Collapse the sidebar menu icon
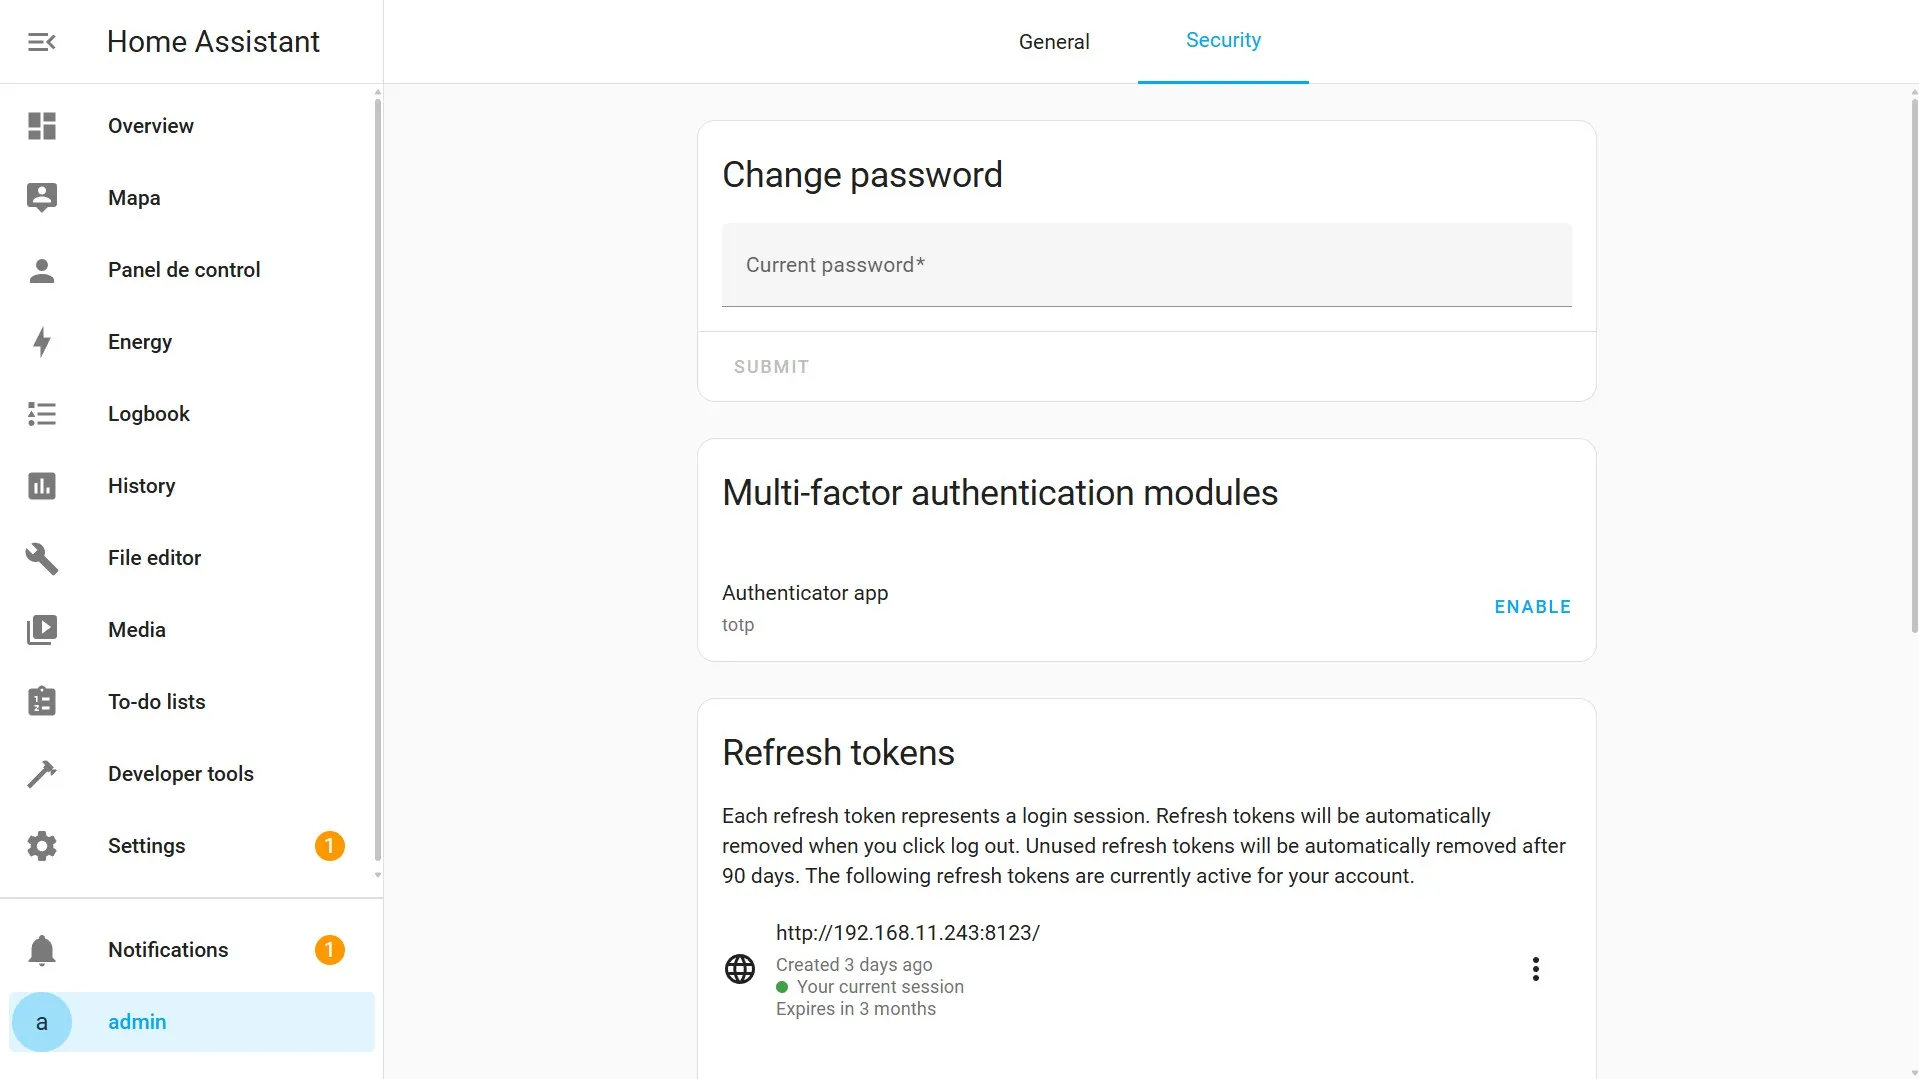The width and height of the screenshot is (1919, 1079). pyautogui.click(x=41, y=42)
